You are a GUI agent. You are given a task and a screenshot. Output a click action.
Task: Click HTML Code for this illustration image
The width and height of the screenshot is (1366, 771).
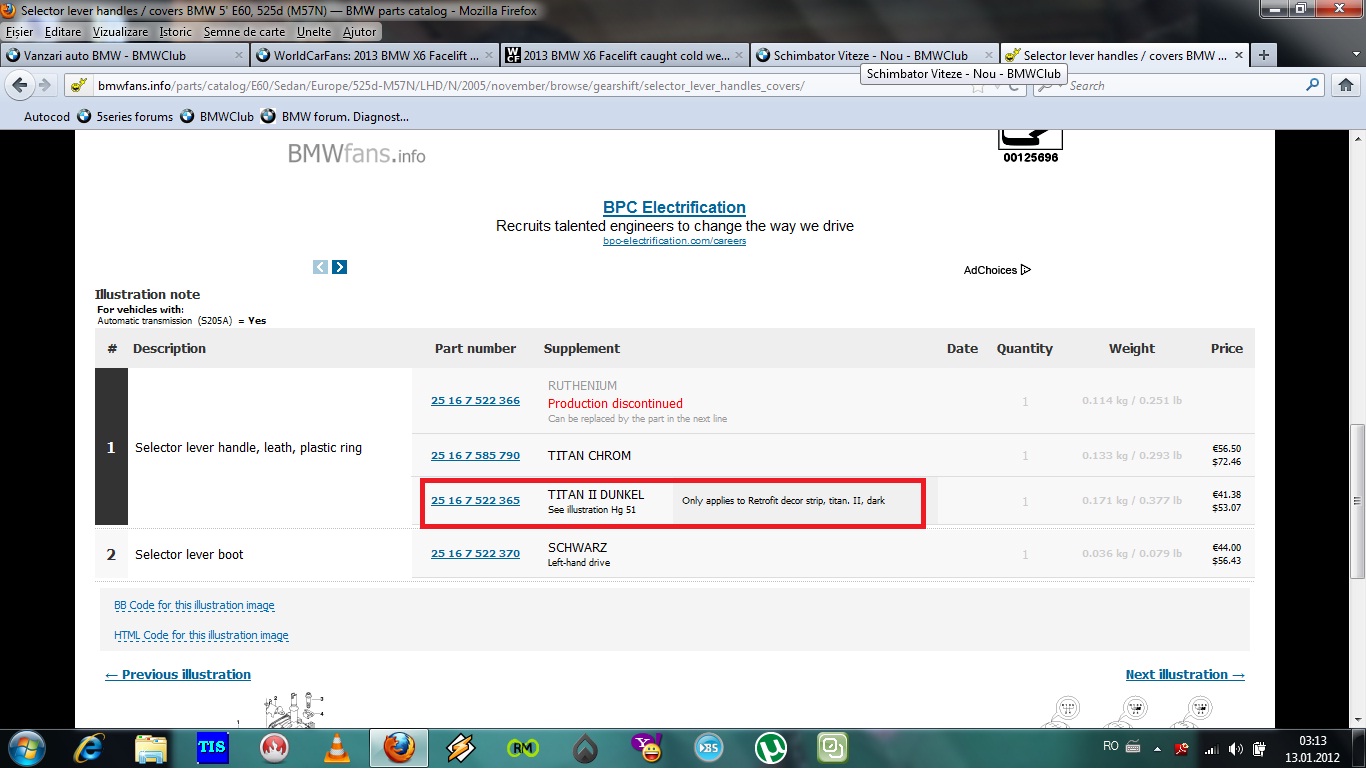[201, 636]
